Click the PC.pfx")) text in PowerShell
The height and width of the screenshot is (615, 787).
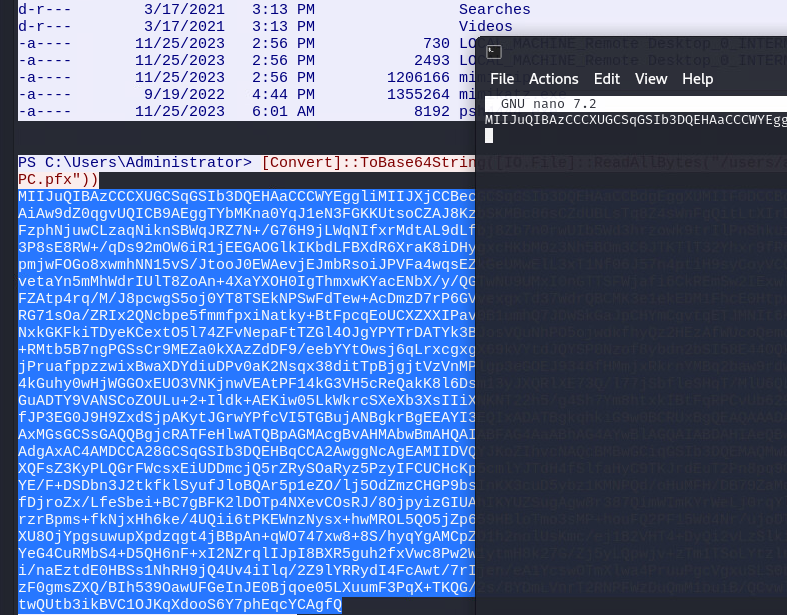pyautogui.click(x=58, y=179)
